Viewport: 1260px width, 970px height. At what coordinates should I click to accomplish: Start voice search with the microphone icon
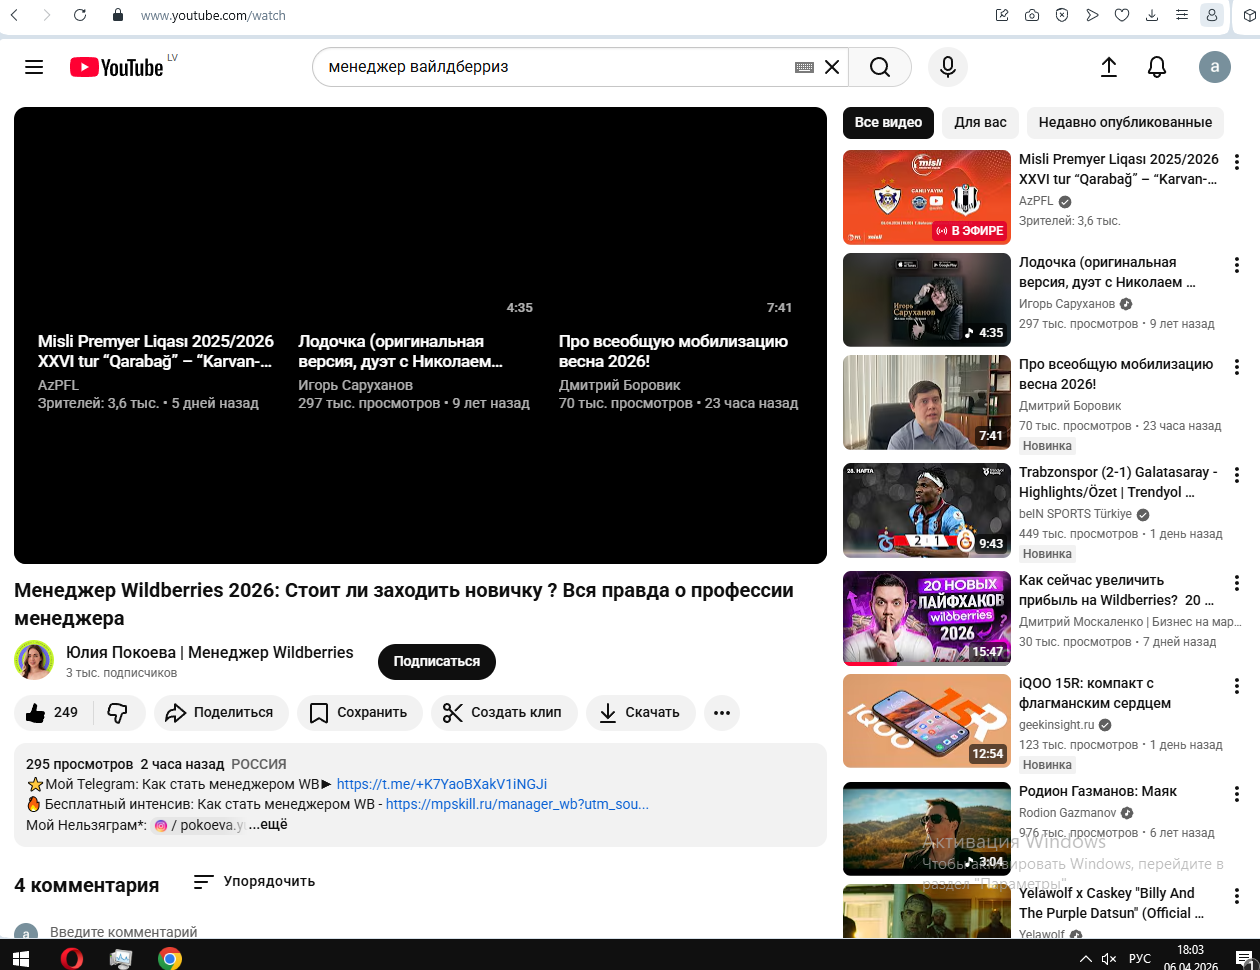[948, 67]
